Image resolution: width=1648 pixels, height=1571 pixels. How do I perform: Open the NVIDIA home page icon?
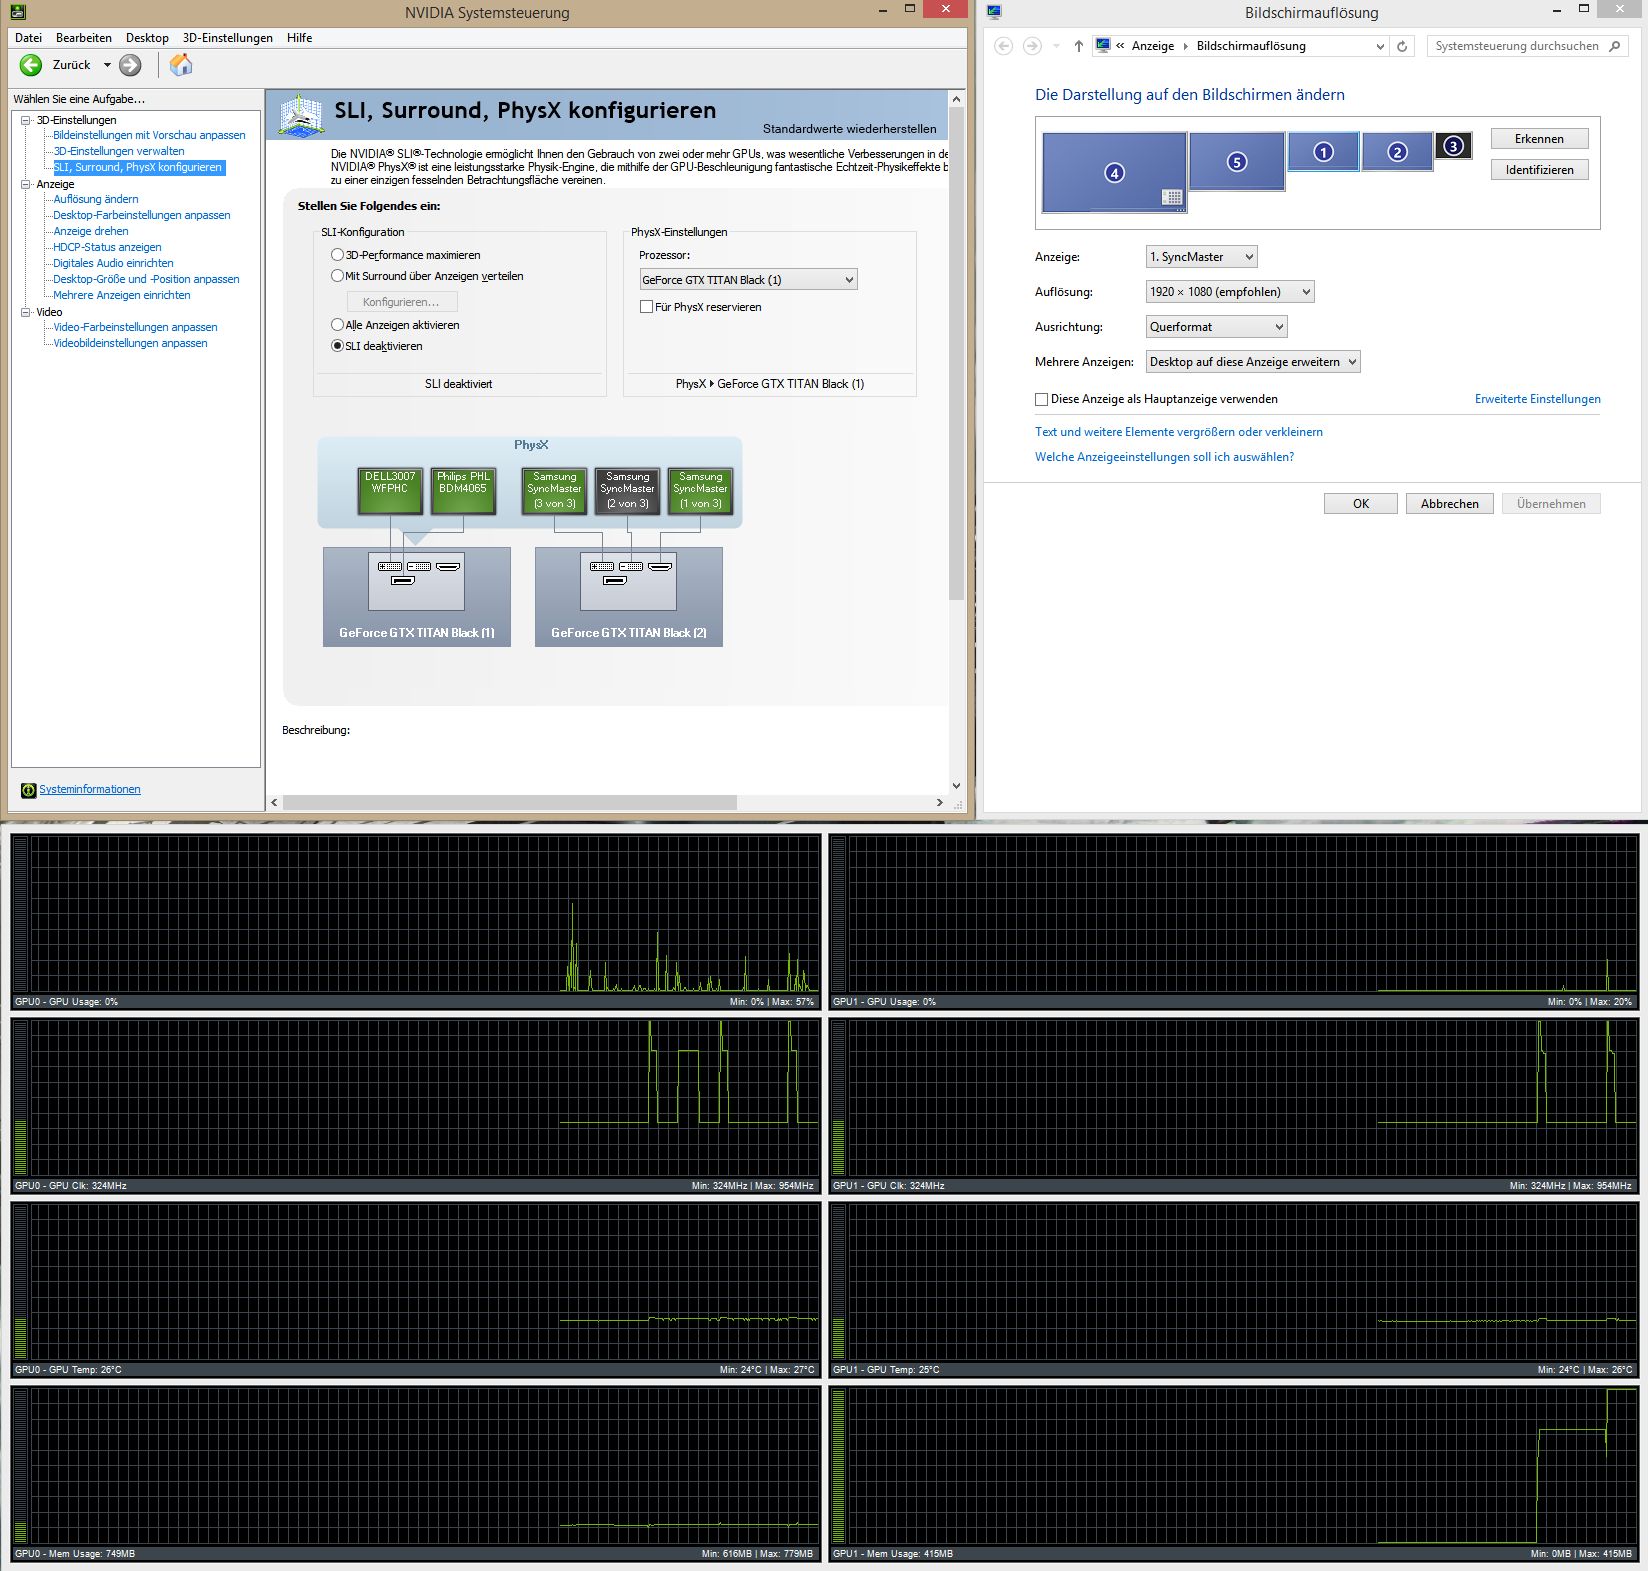point(181,65)
